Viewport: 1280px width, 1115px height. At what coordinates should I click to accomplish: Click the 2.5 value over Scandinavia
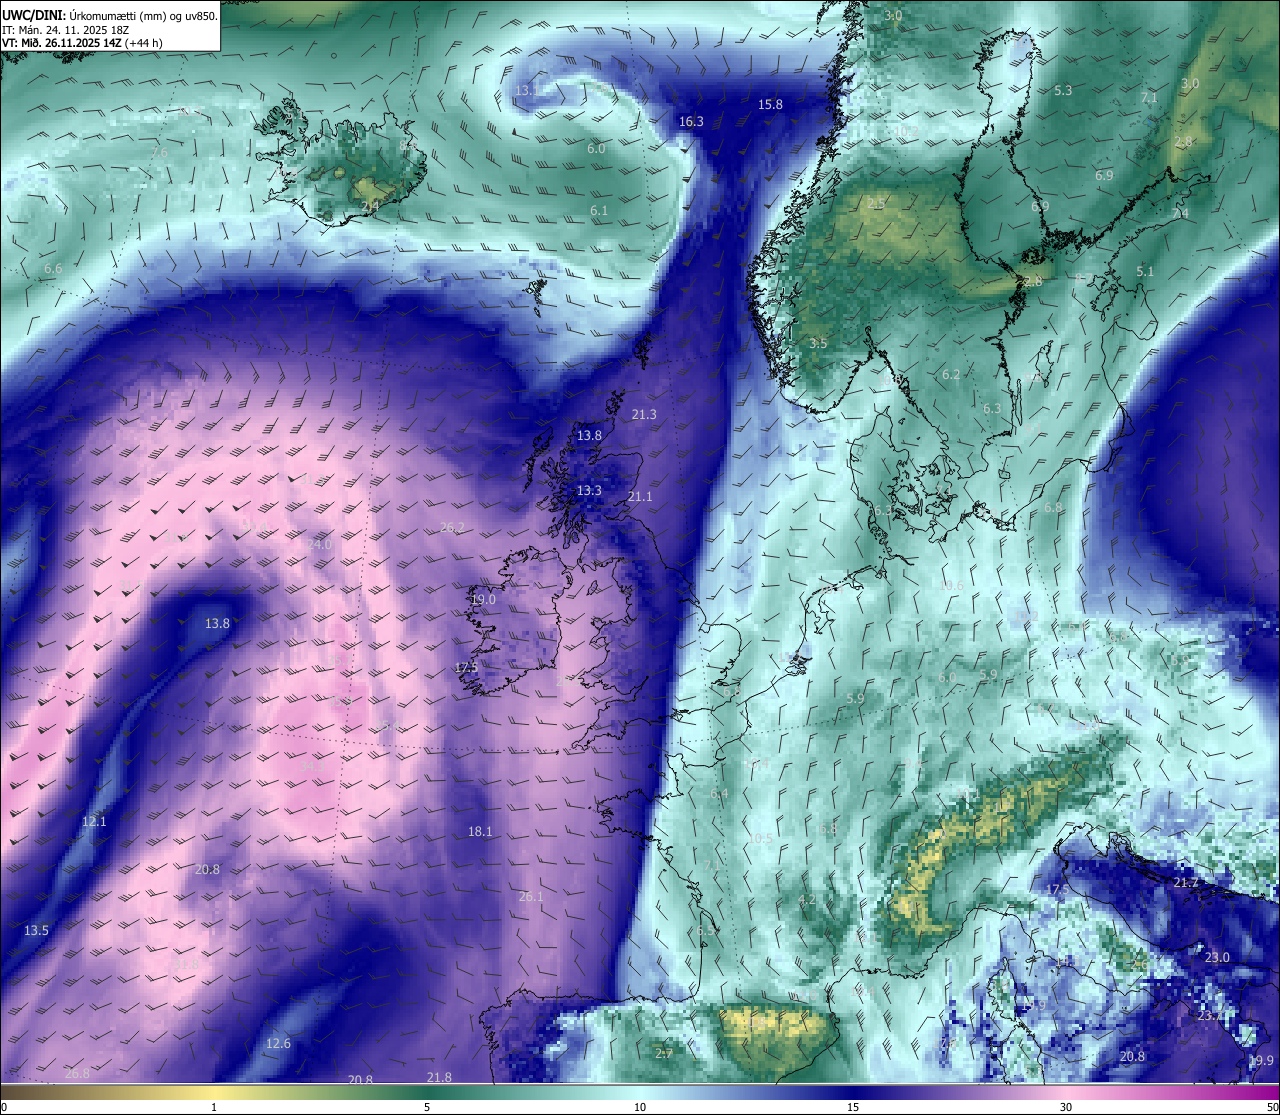pyautogui.click(x=876, y=204)
